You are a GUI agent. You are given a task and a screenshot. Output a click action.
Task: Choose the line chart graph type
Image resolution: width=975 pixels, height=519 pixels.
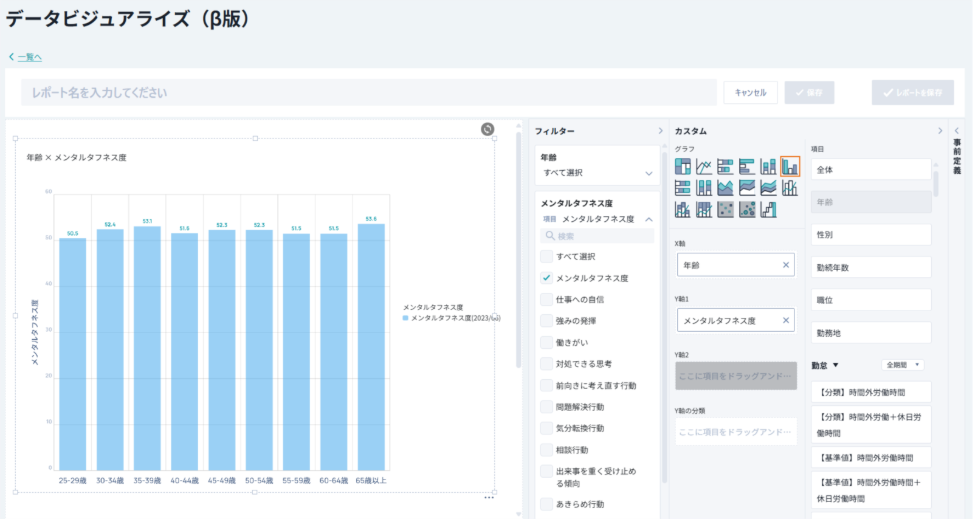point(704,167)
